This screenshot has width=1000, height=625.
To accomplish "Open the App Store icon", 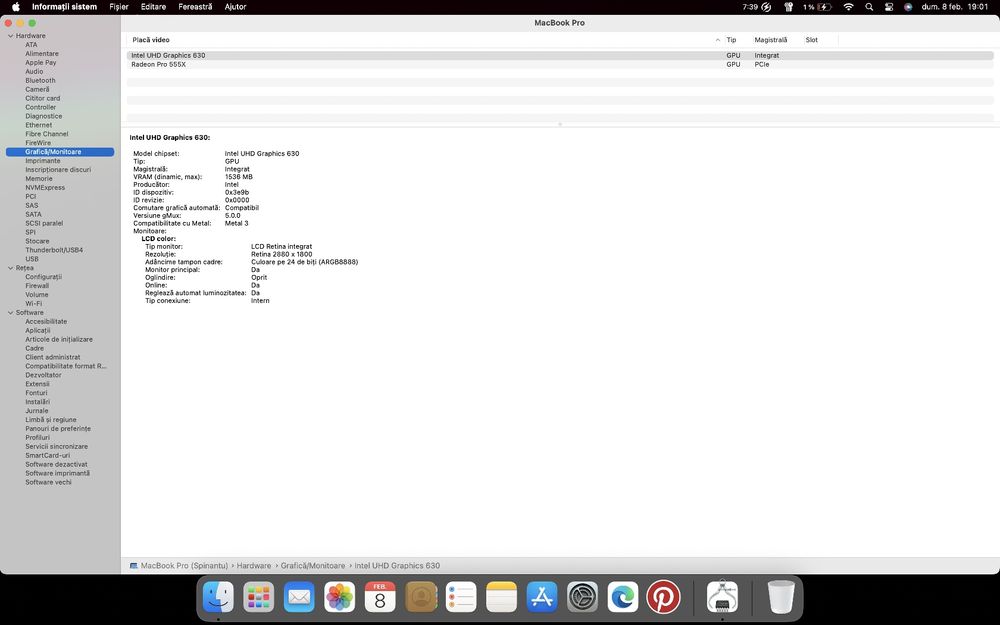I will pos(542,598).
